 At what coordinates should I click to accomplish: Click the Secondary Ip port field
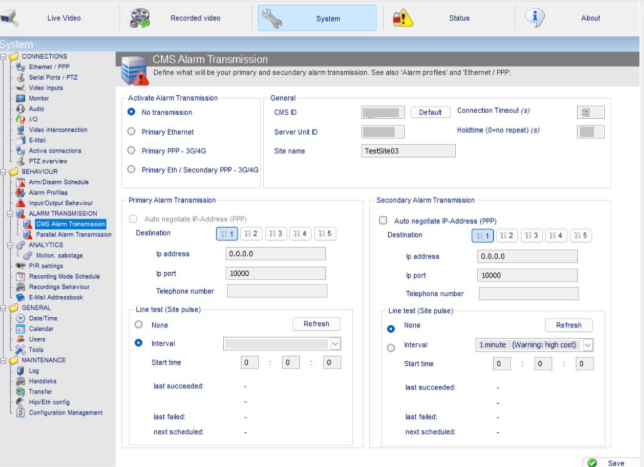527,275
